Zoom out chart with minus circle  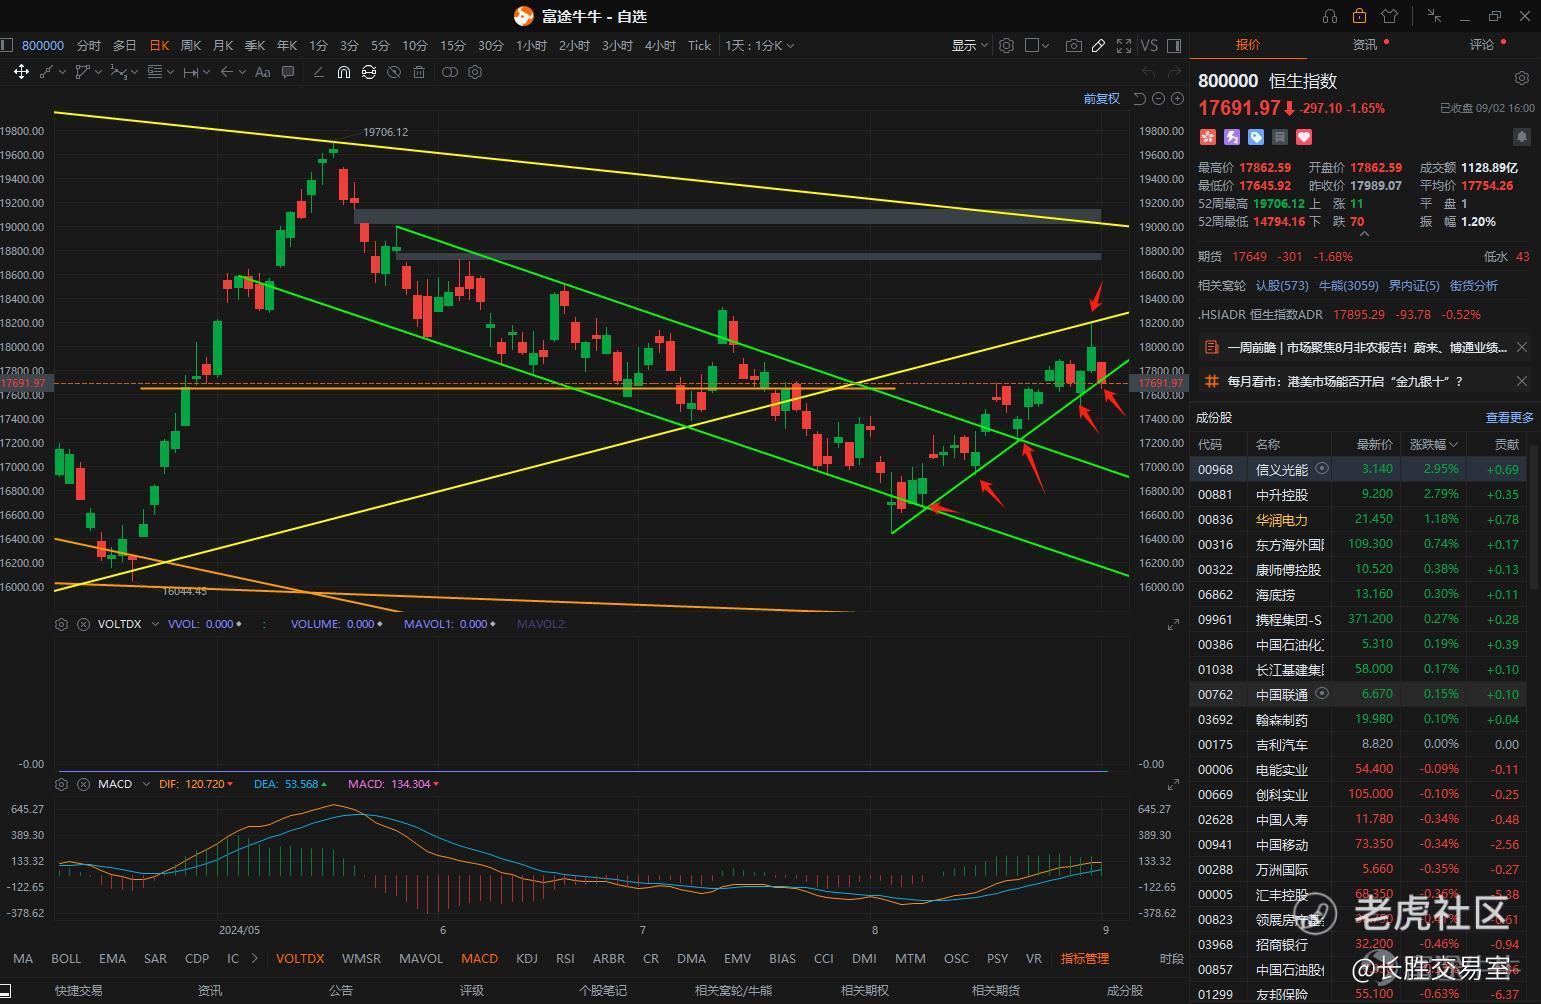pyautogui.click(x=1158, y=98)
